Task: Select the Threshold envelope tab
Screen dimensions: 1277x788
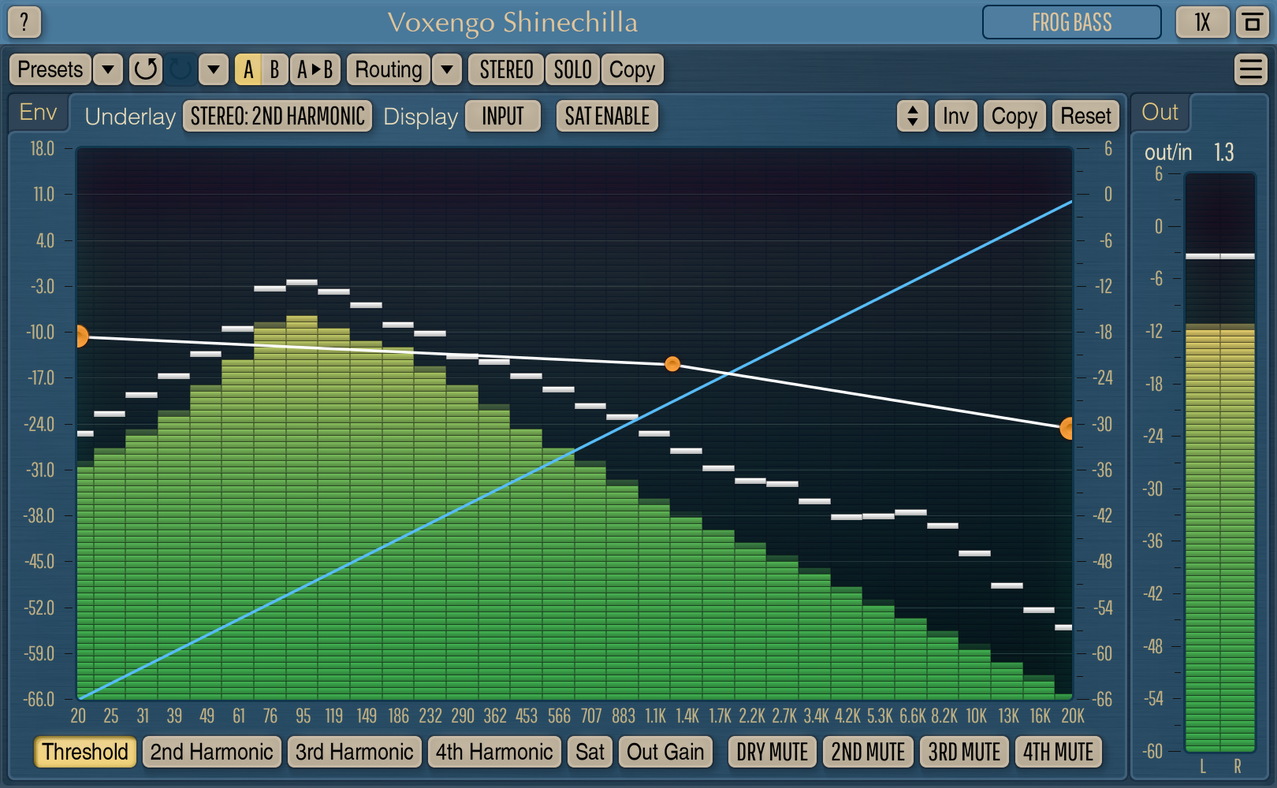Action: [85, 752]
